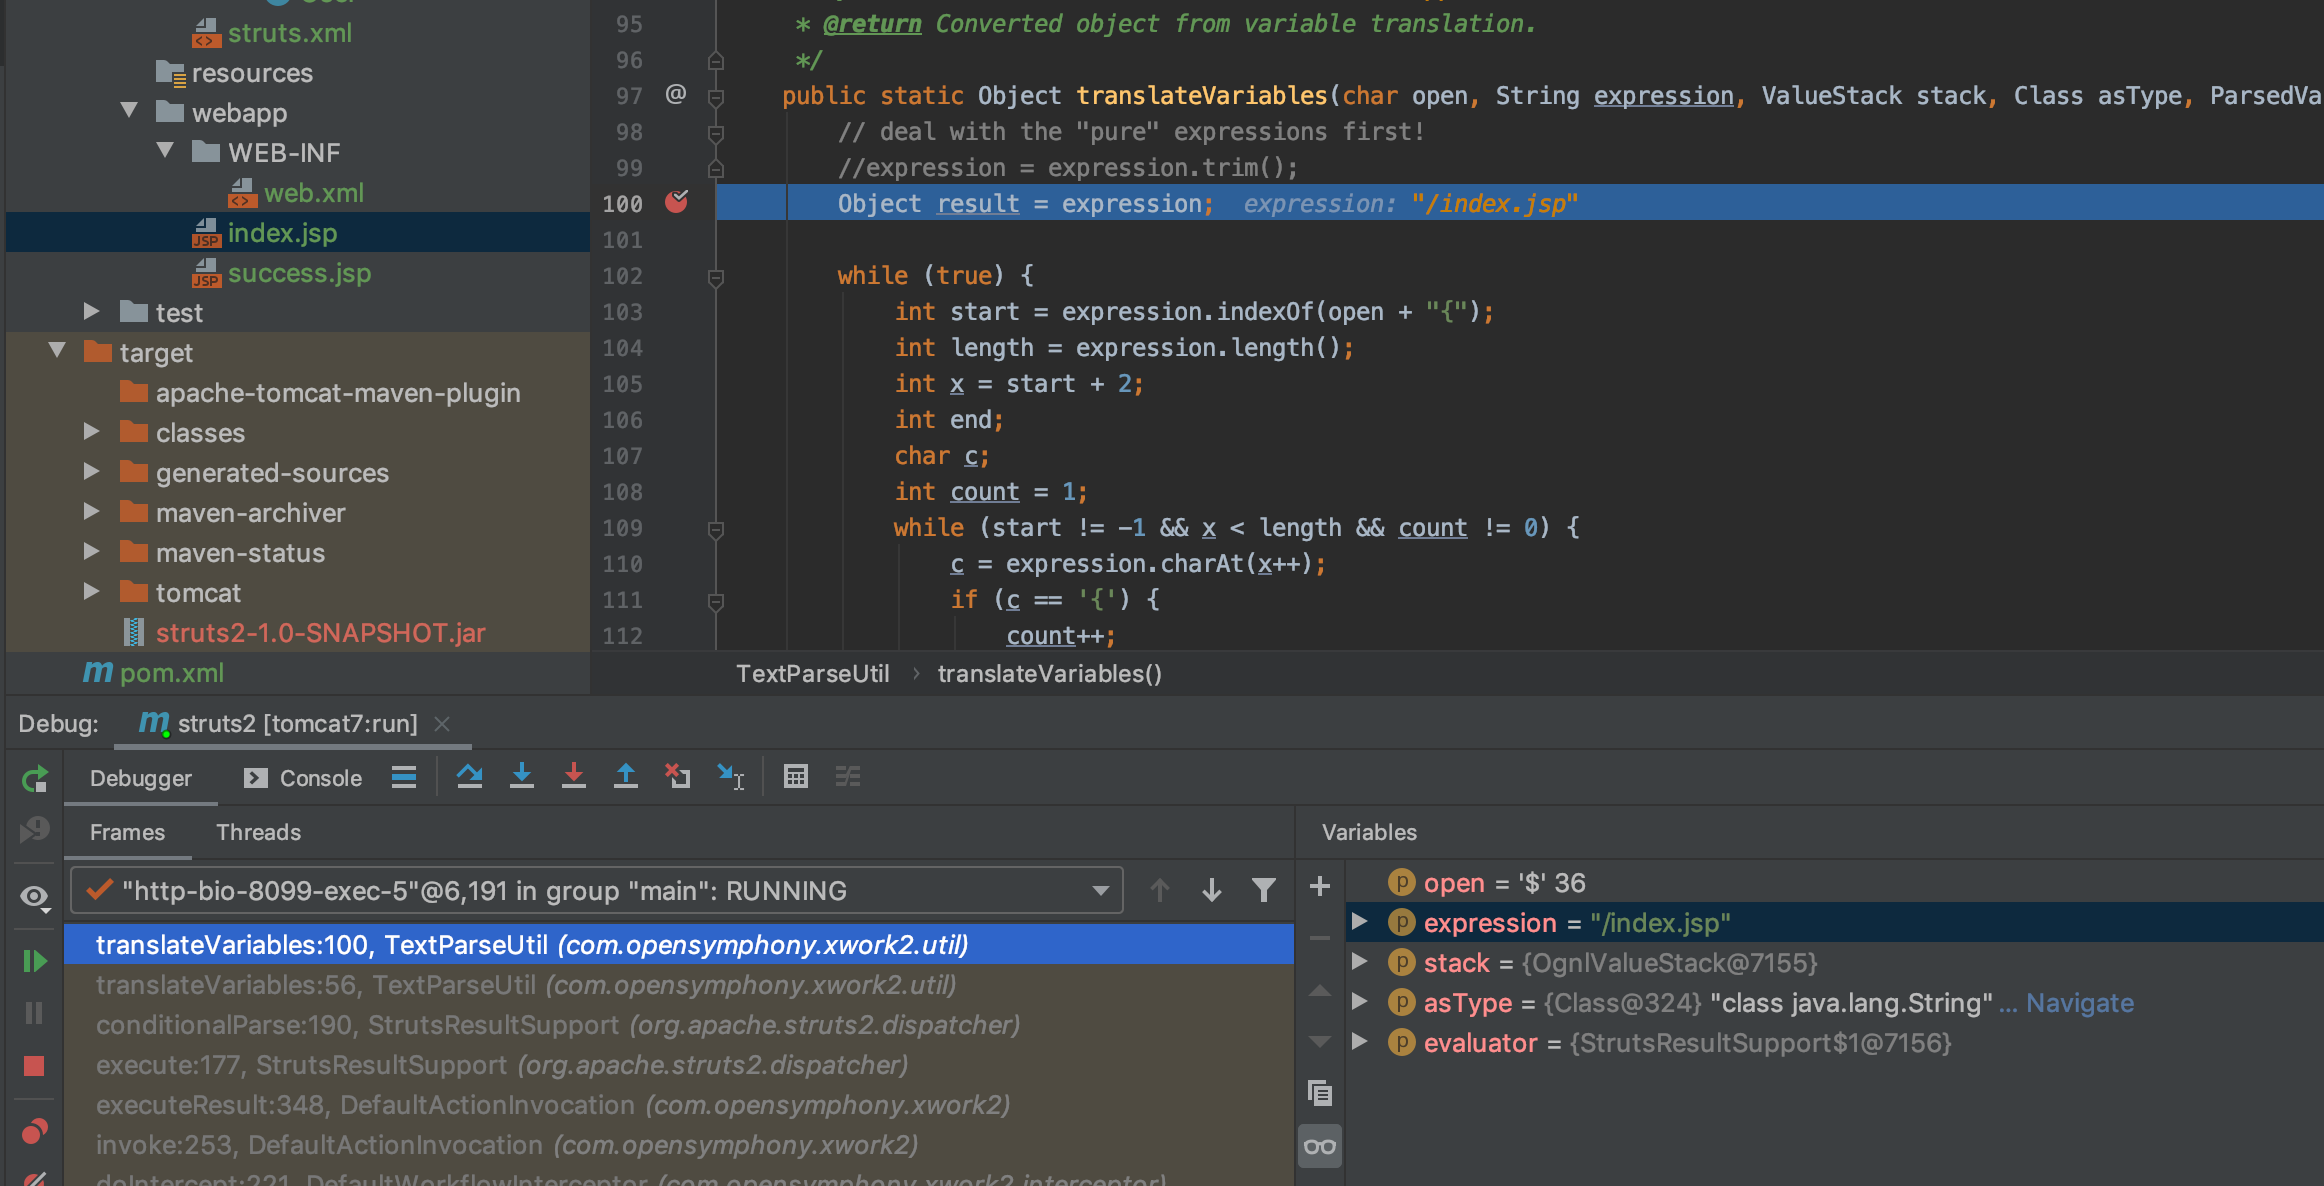Click the Step Over debugger icon
The image size is (2324, 1186).
[469, 777]
